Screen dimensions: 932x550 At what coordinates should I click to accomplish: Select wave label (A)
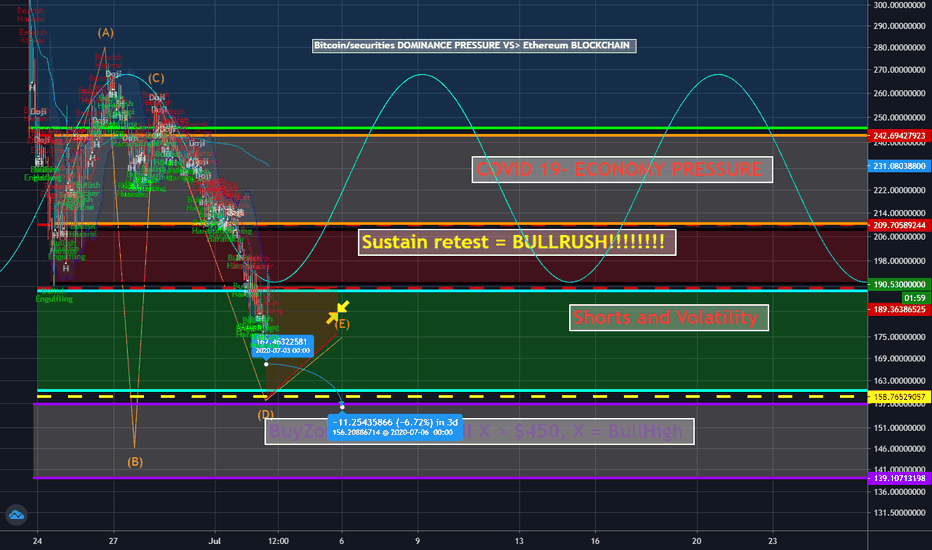106,33
